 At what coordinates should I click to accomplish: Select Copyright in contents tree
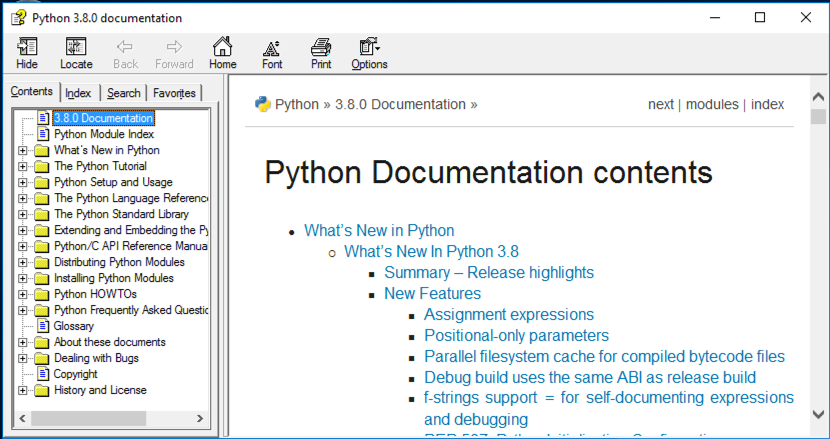[76, 374]
